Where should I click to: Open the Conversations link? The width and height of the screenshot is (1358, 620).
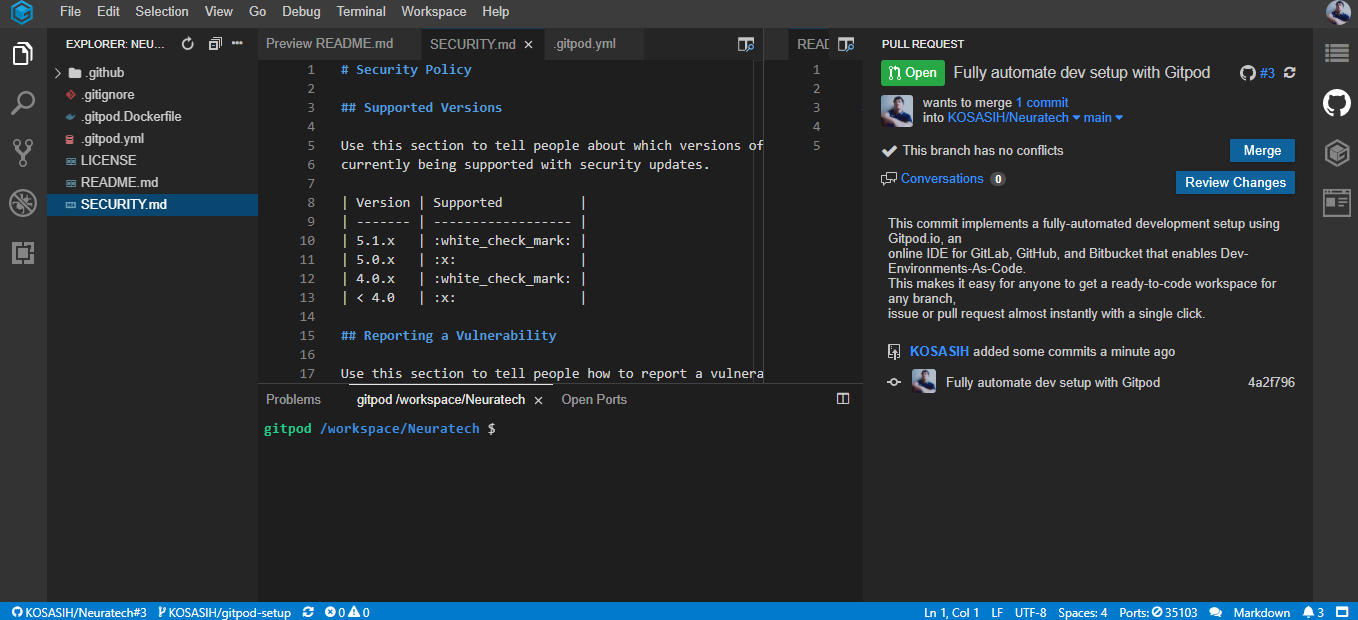click(942, 178)
